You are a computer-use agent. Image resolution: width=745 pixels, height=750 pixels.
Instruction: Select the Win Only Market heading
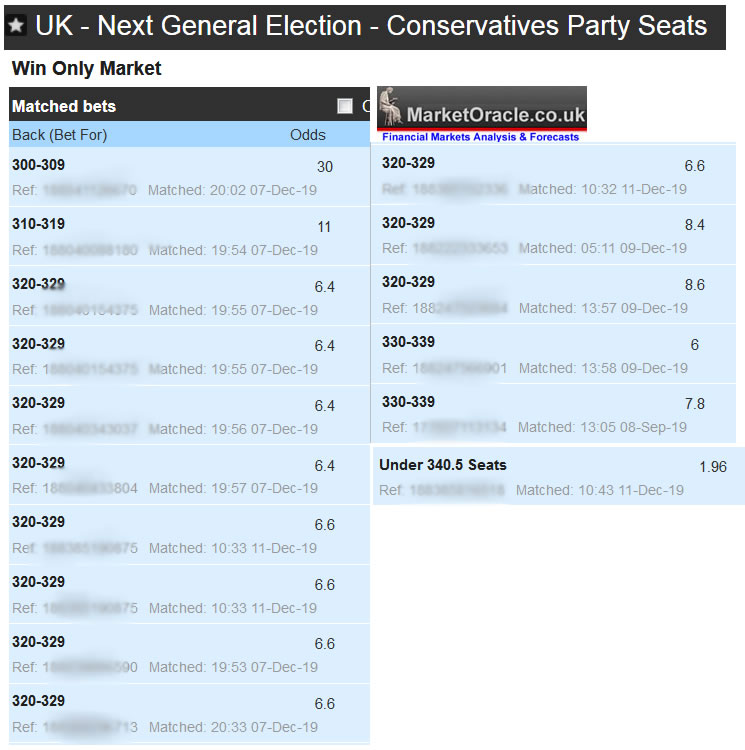86,69
